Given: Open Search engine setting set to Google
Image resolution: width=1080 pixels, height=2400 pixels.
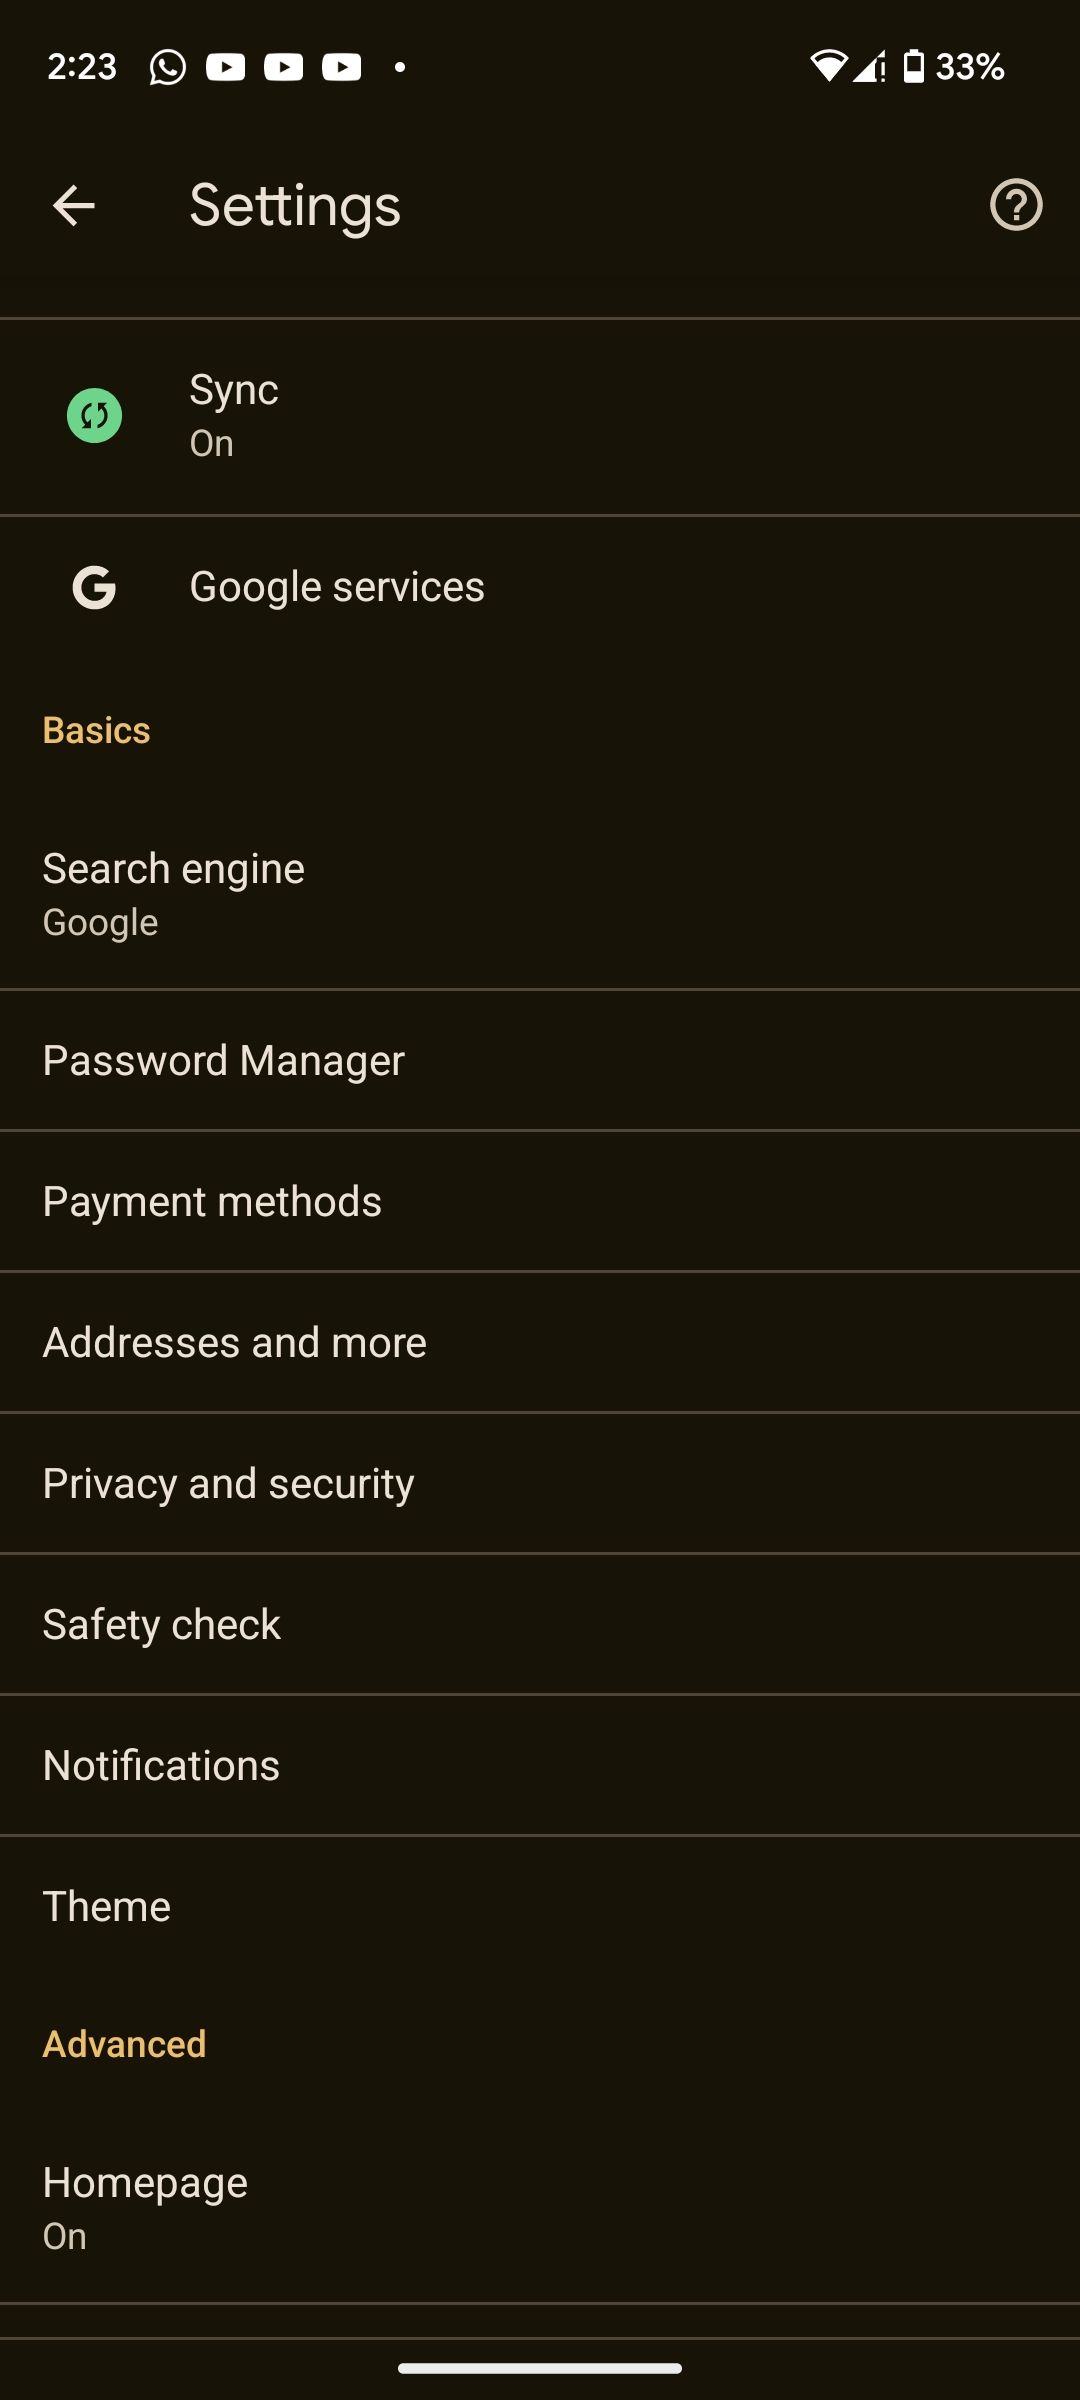Looking at the screenshot, I should [540, 893].
